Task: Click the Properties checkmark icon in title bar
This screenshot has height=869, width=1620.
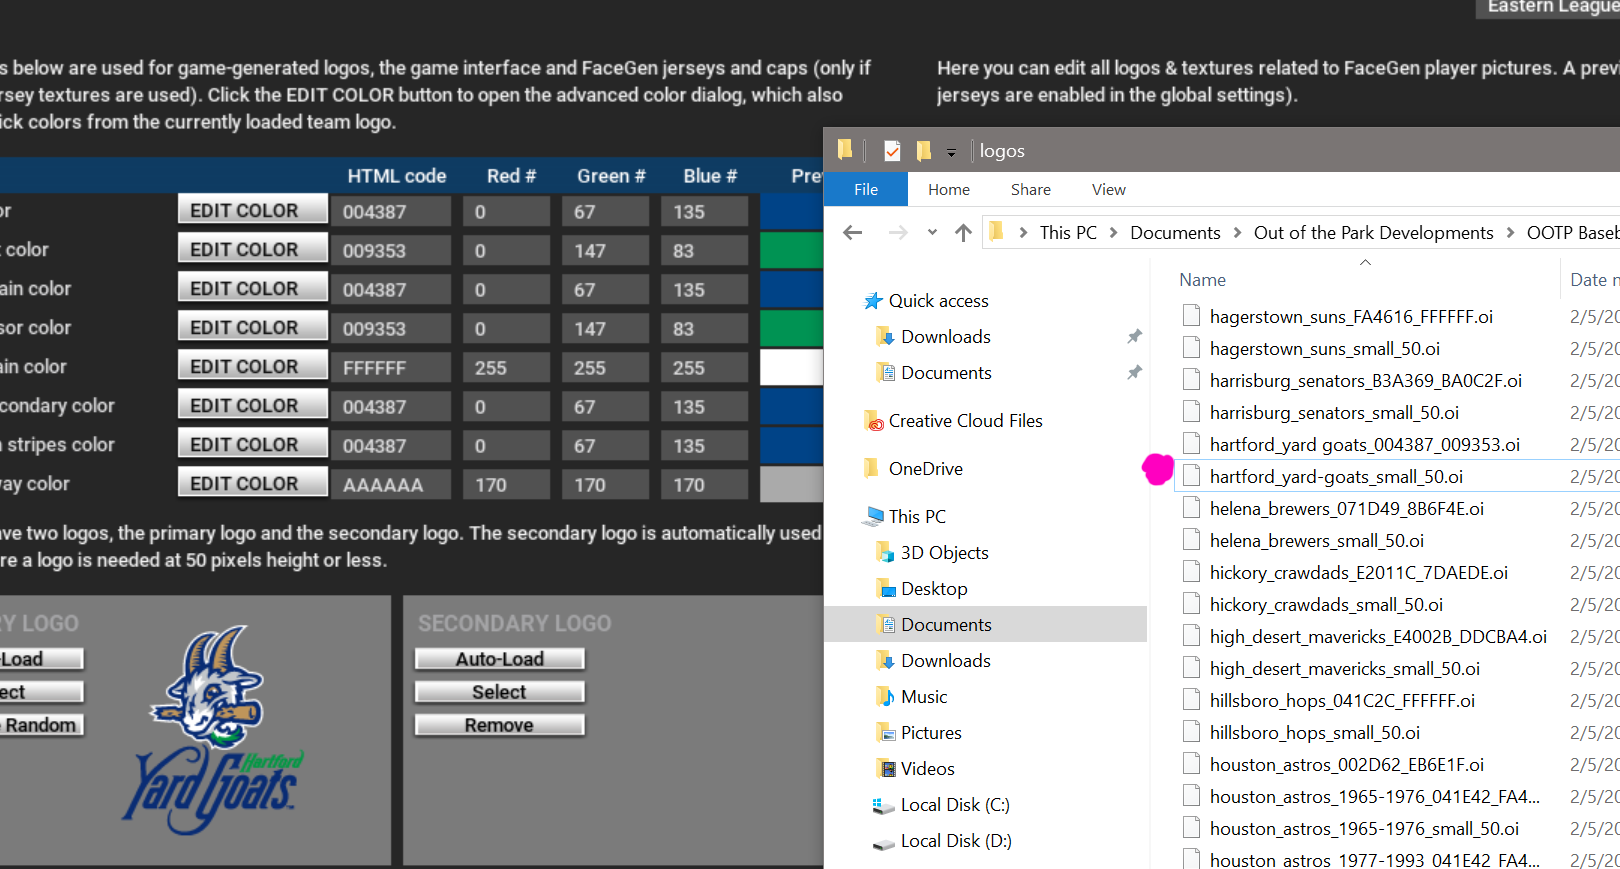Action: pos(892,151)
